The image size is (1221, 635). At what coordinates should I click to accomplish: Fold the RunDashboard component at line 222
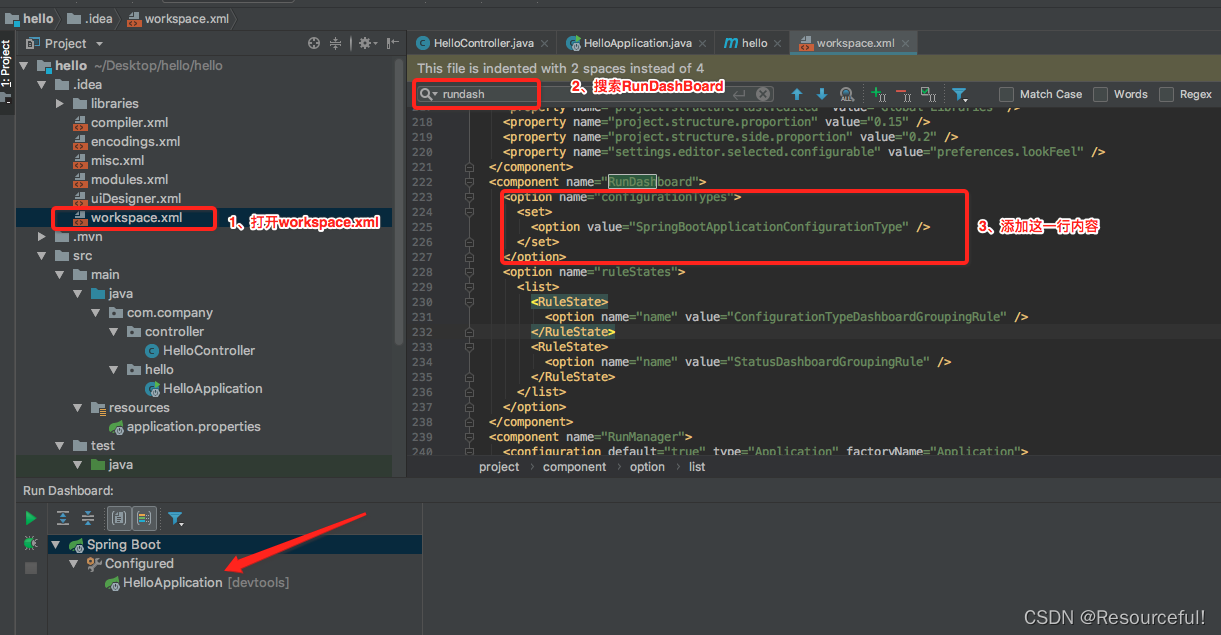[469, 182]
